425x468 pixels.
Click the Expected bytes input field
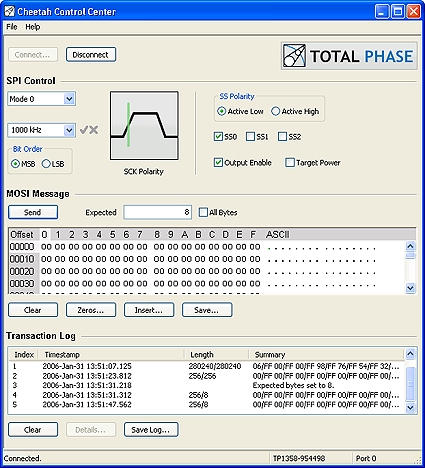click(157, 212)
